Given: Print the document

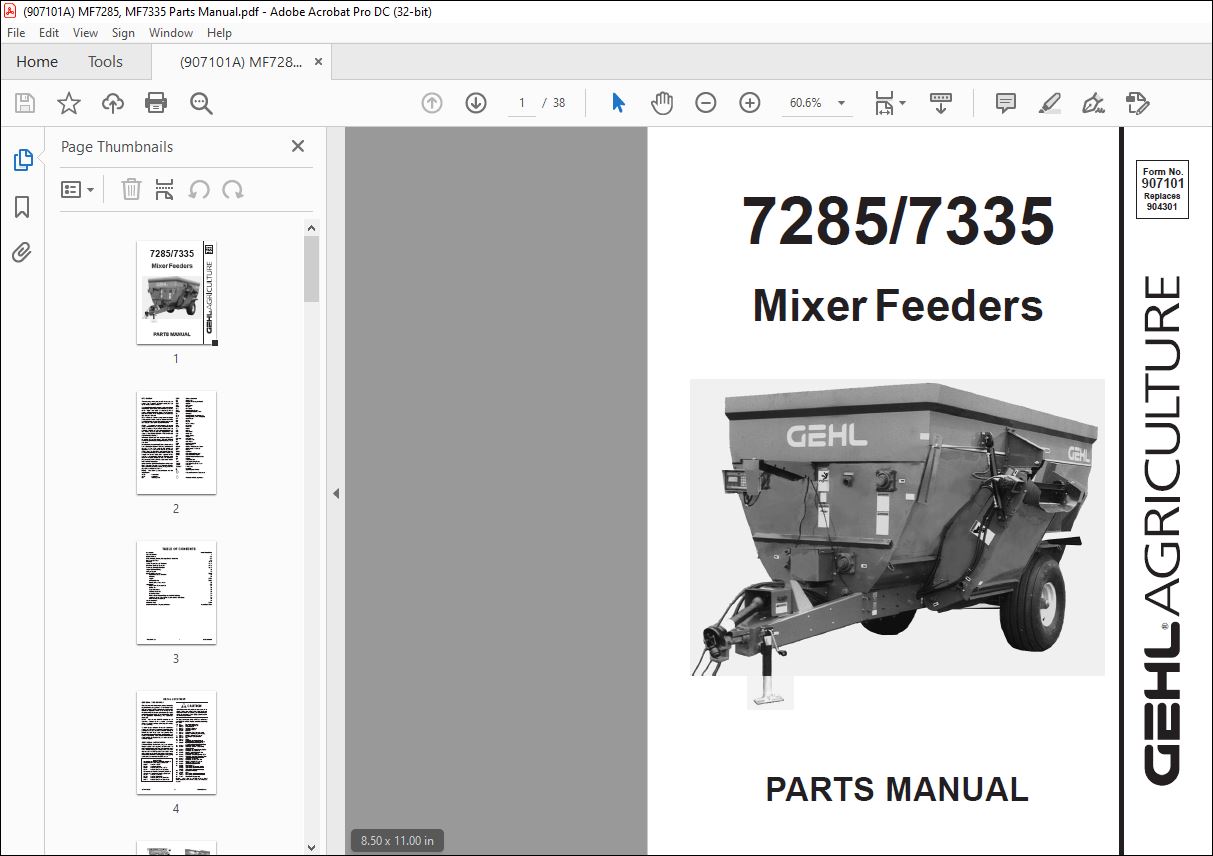Looking at the screenshot, I should 156,103.
